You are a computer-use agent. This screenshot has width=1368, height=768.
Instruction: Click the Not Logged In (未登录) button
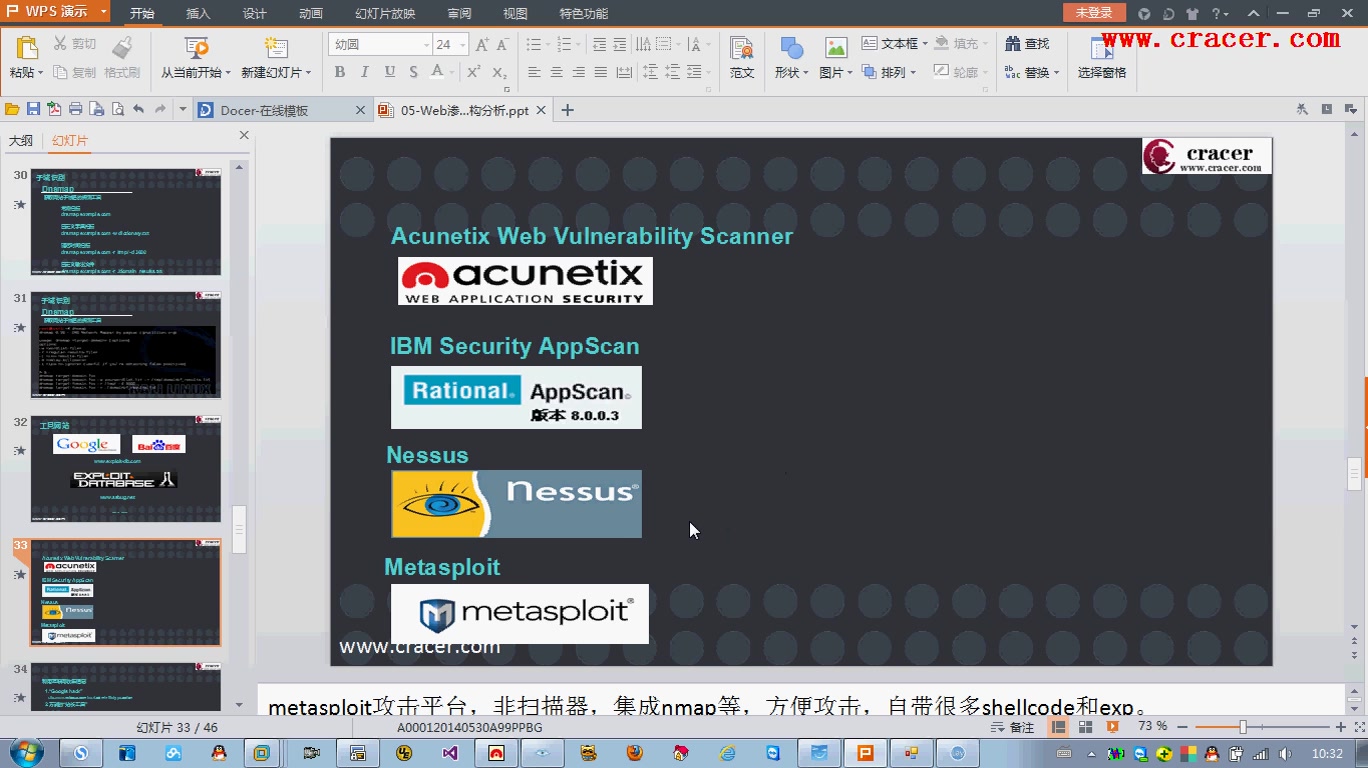tap(1094, 12)
